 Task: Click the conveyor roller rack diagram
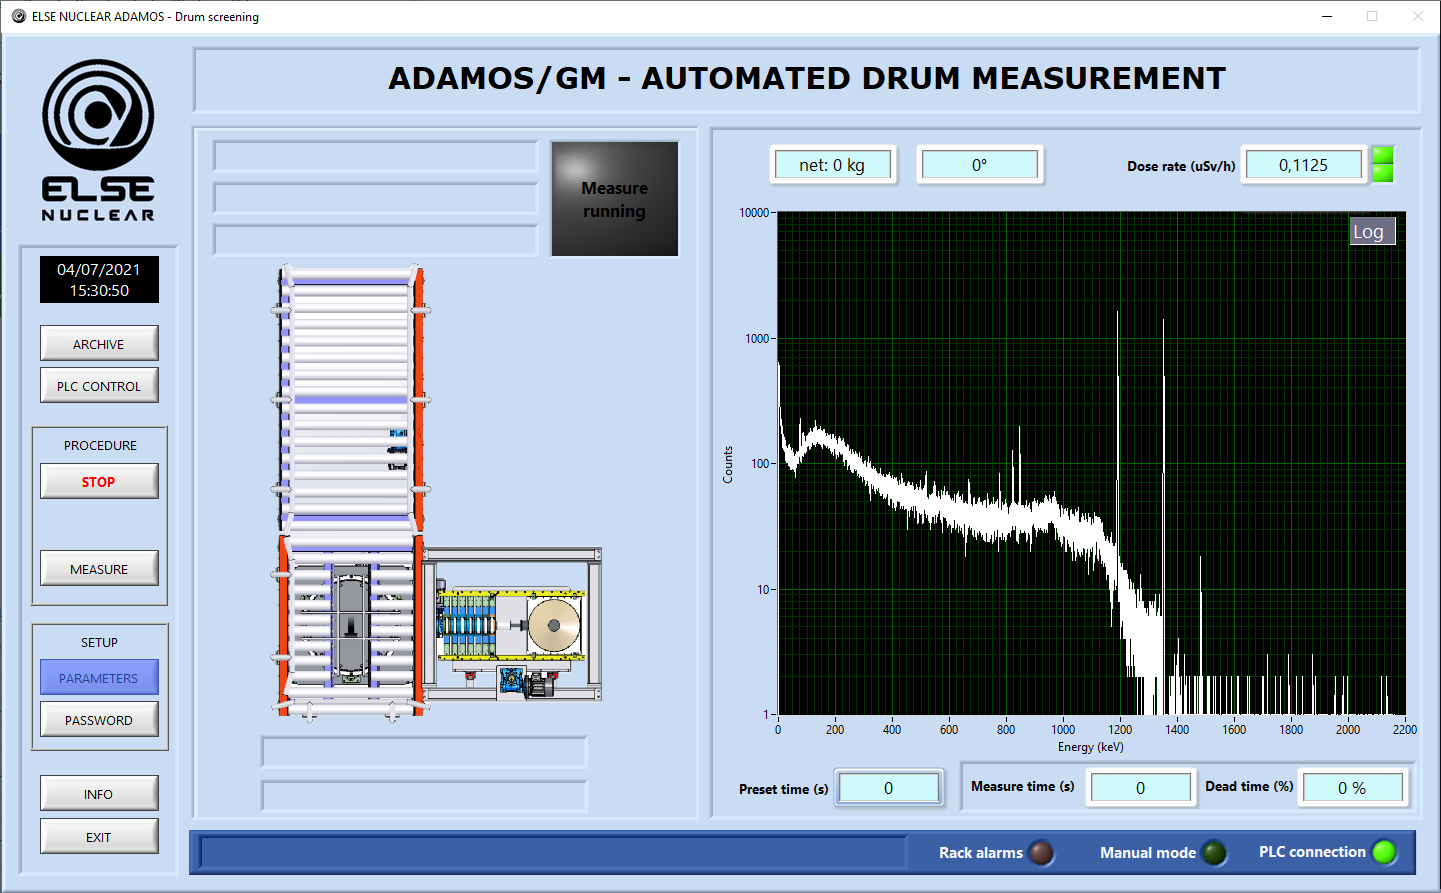pos(350,400)
